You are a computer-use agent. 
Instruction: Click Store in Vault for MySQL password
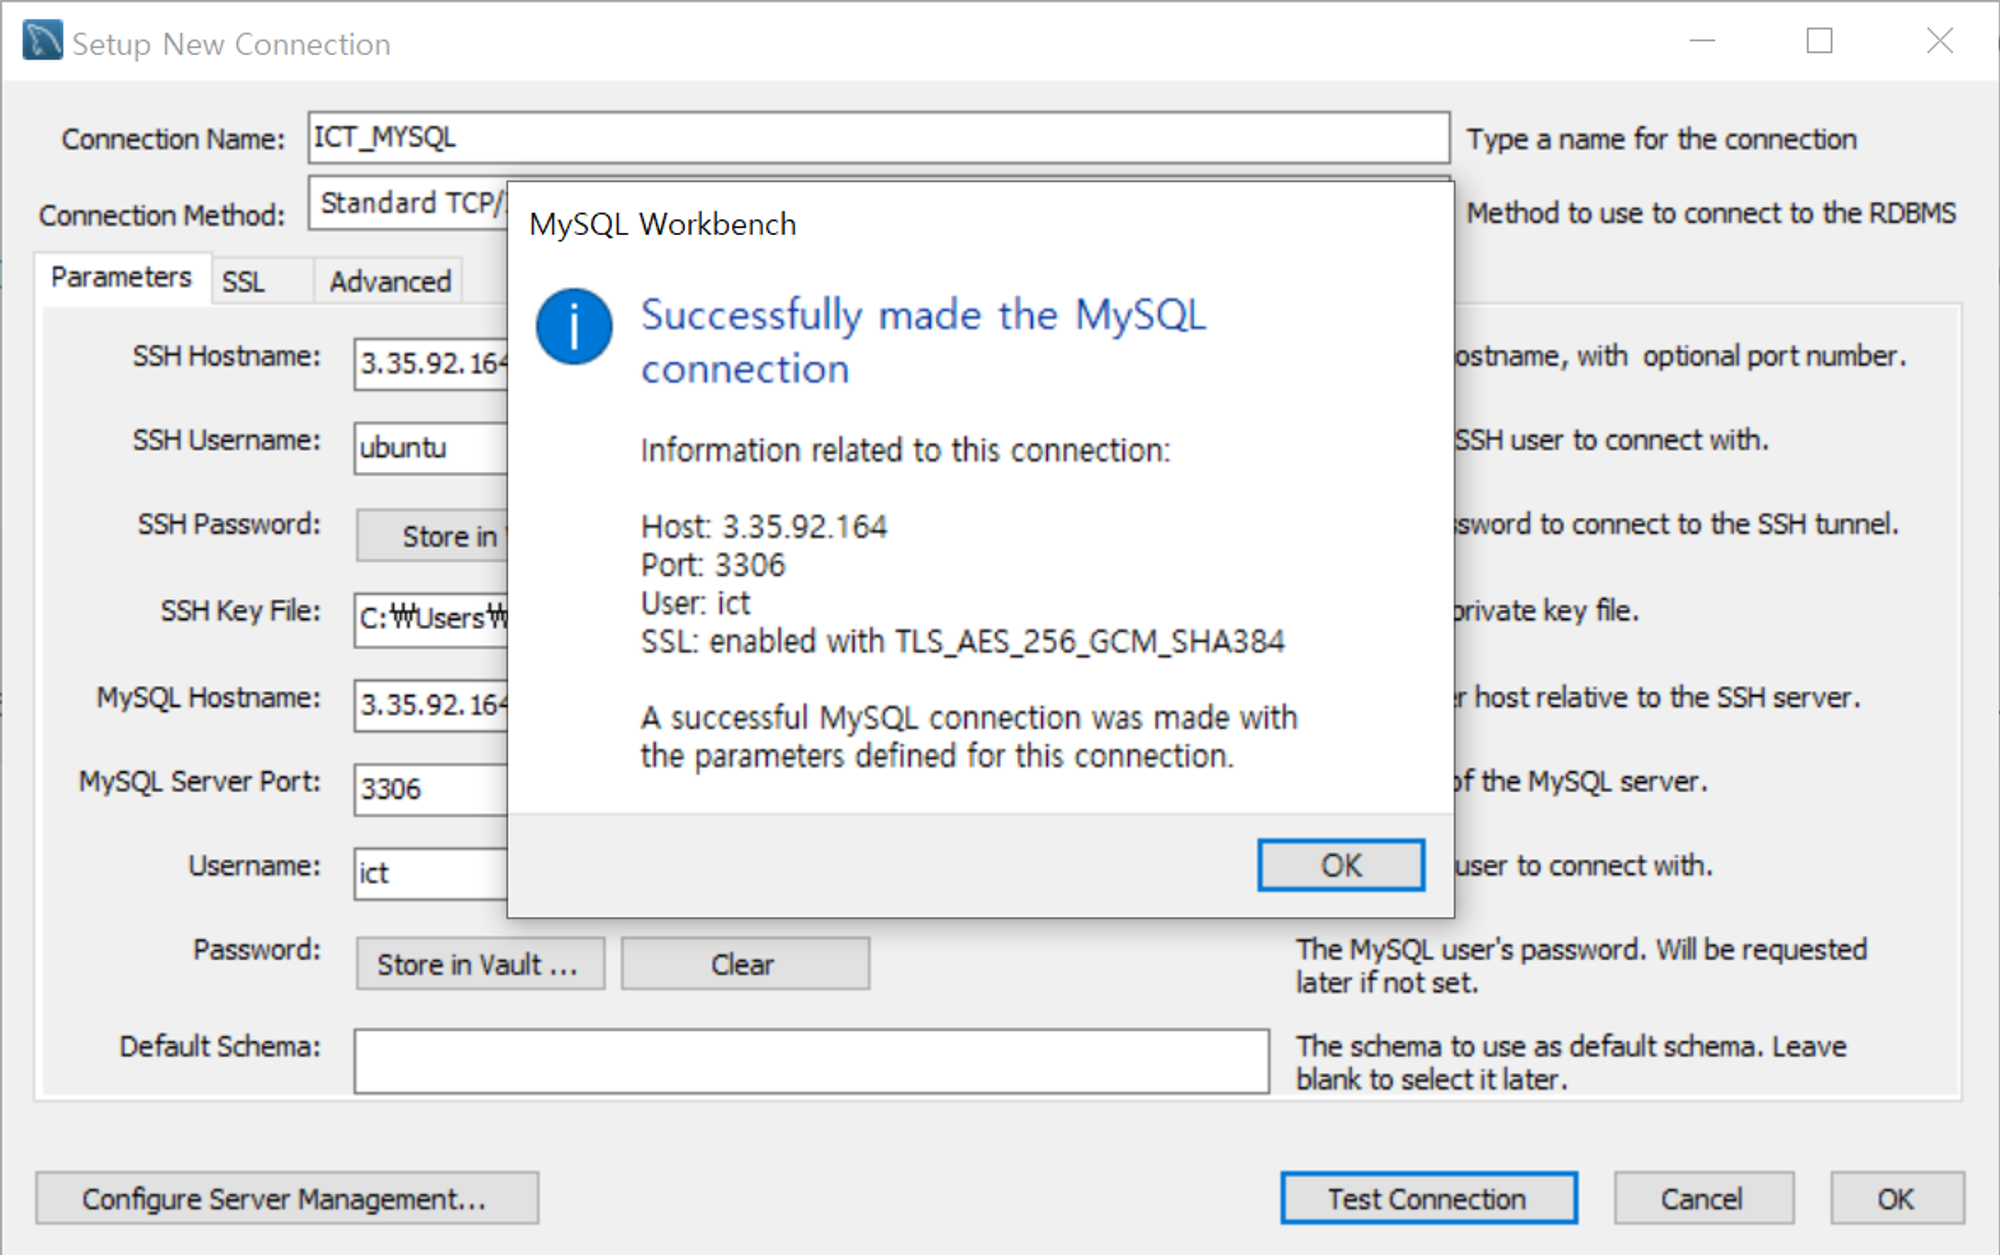tap(479, 964)
